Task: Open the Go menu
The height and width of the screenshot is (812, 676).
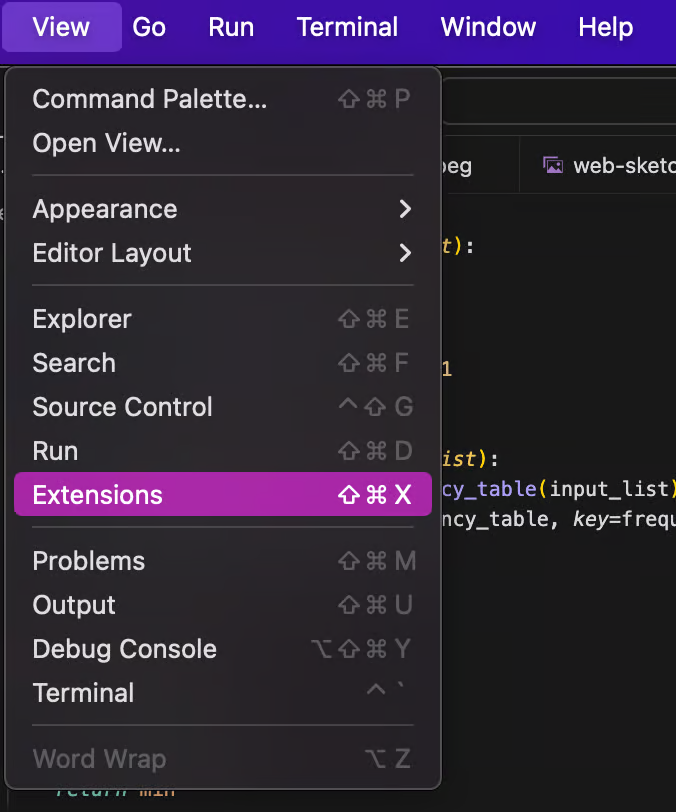Action: [149, 27]
